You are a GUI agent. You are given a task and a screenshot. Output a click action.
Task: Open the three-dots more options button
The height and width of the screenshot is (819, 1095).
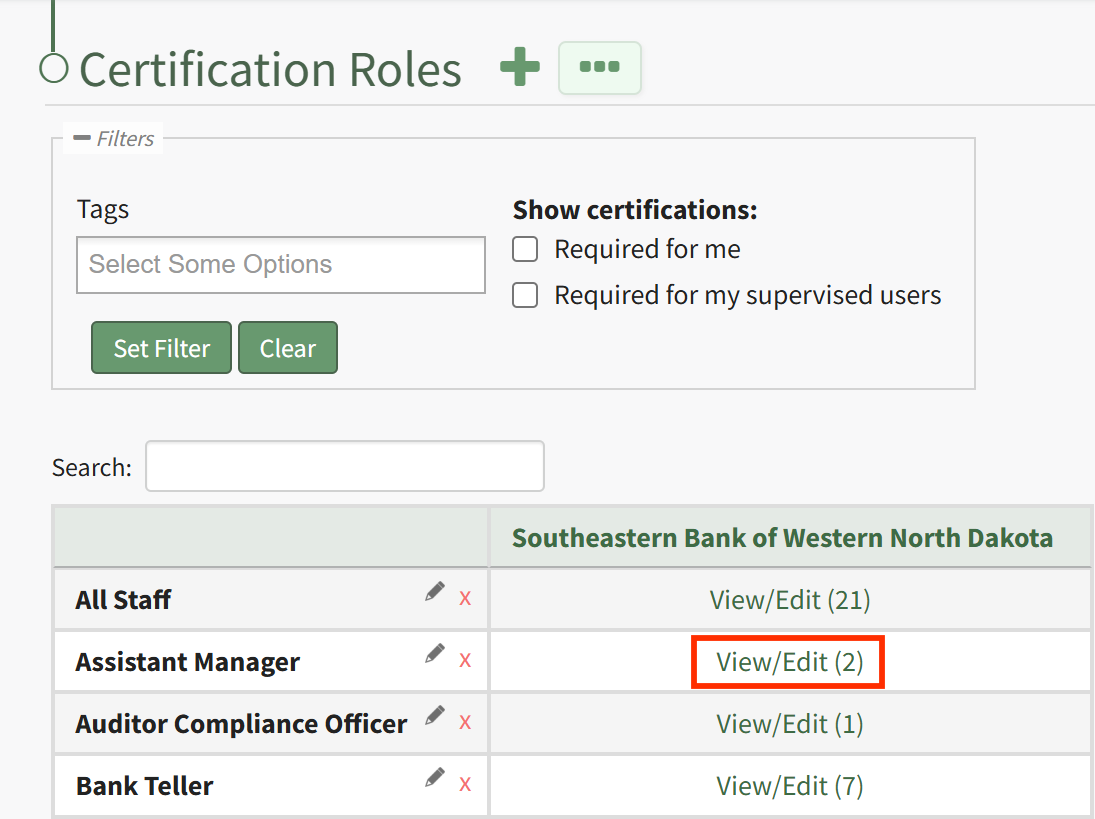coord(599,68)
